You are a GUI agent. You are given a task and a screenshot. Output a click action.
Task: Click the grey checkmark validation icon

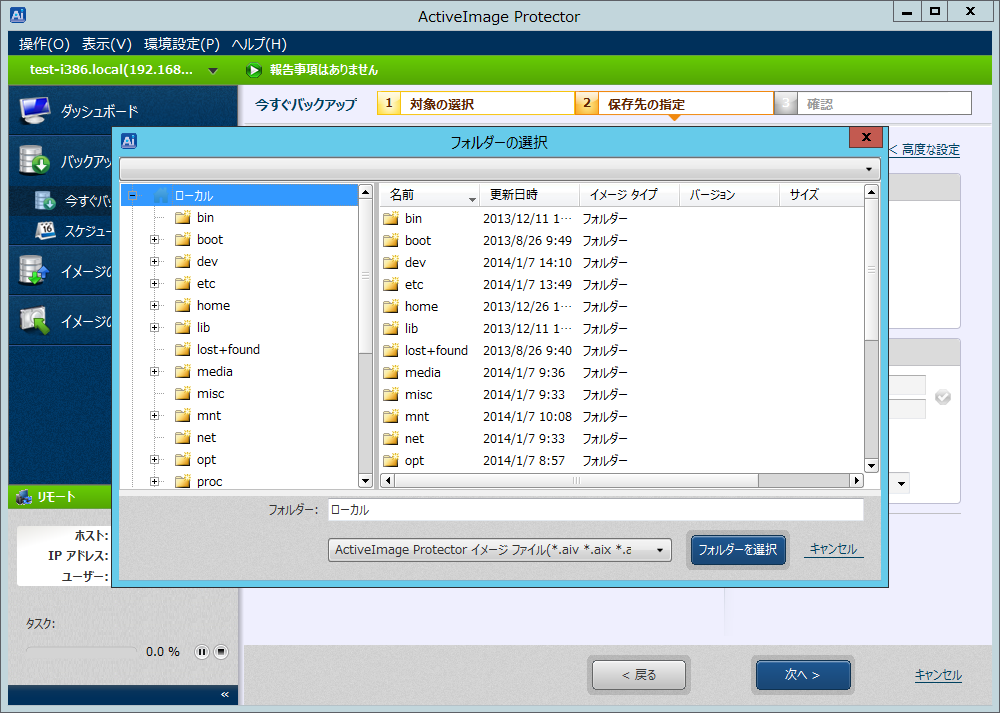point(943,397)
